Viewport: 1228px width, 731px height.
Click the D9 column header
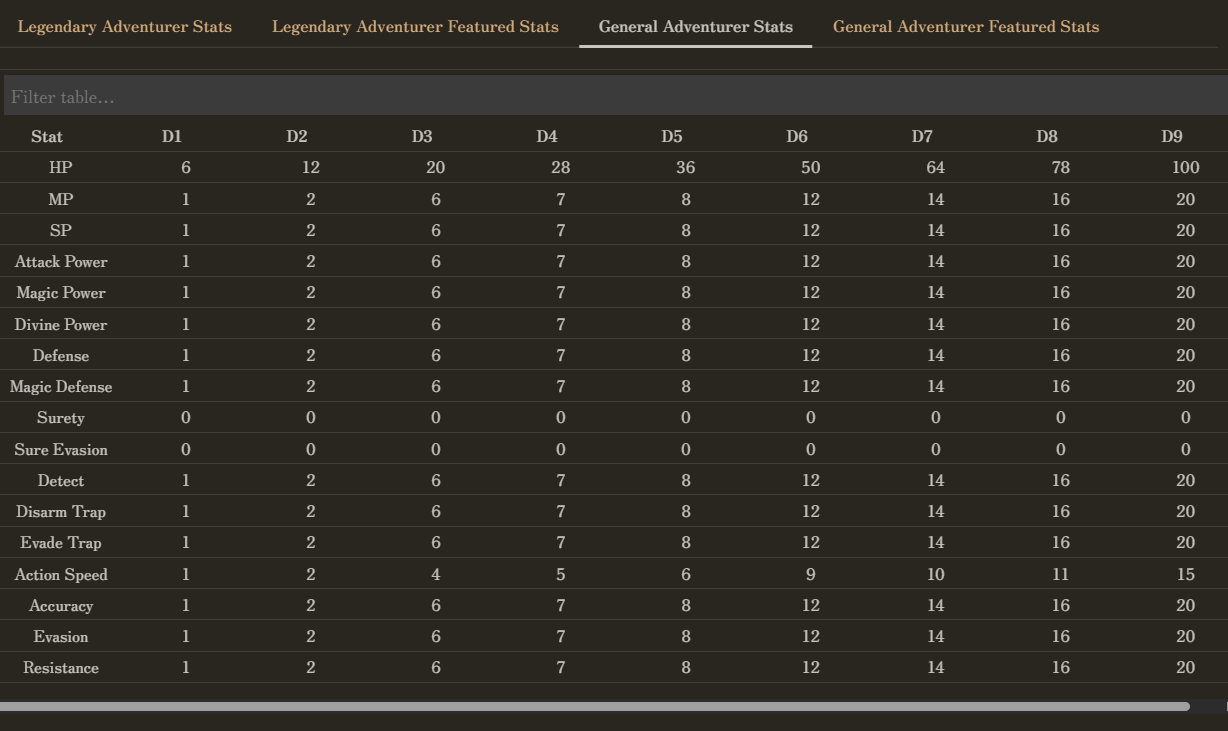tap(1172, 137)
